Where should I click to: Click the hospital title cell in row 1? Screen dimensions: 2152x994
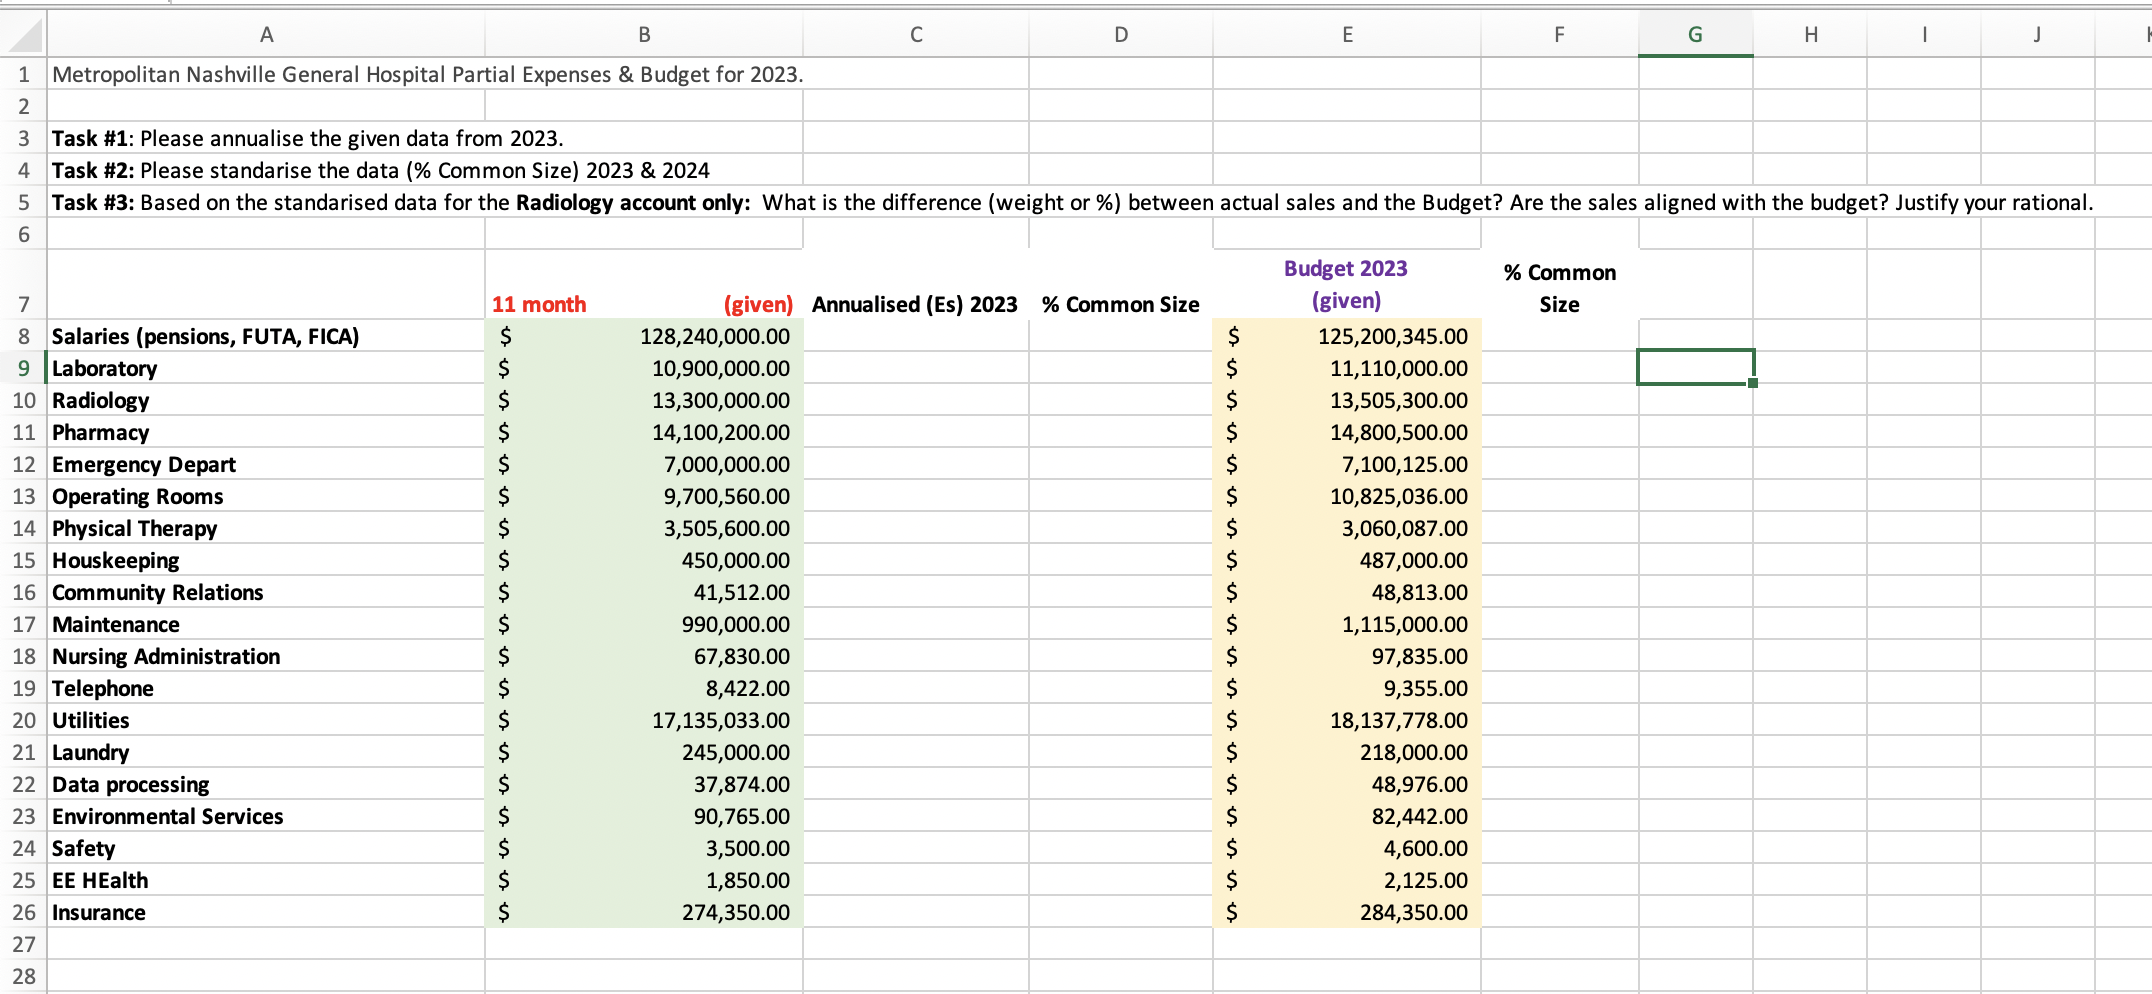266,73
